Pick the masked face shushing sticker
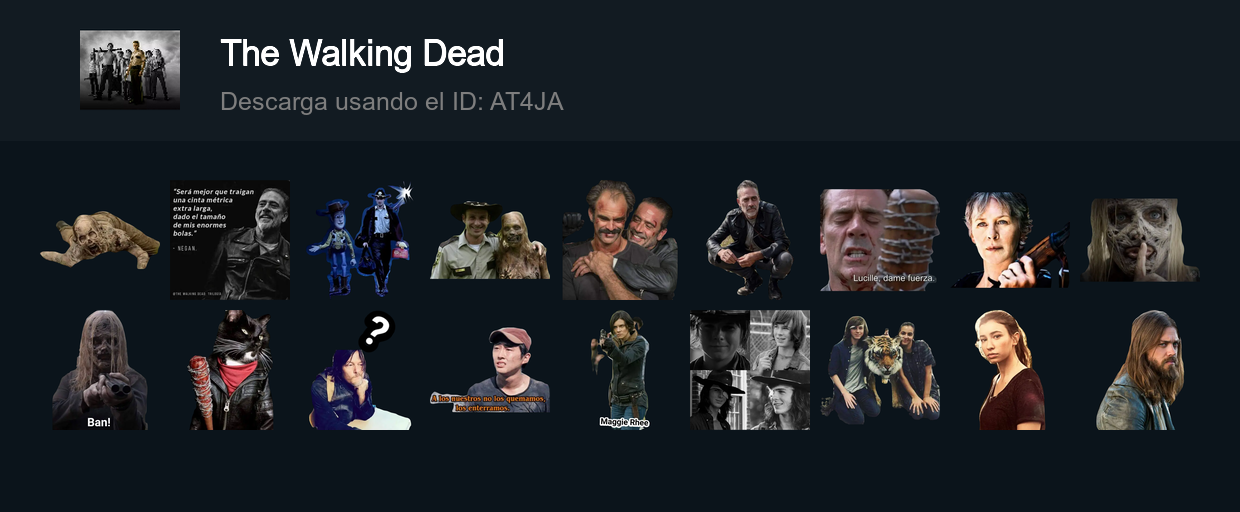This screenshot has width=1240, height=512. (1140, 240)
